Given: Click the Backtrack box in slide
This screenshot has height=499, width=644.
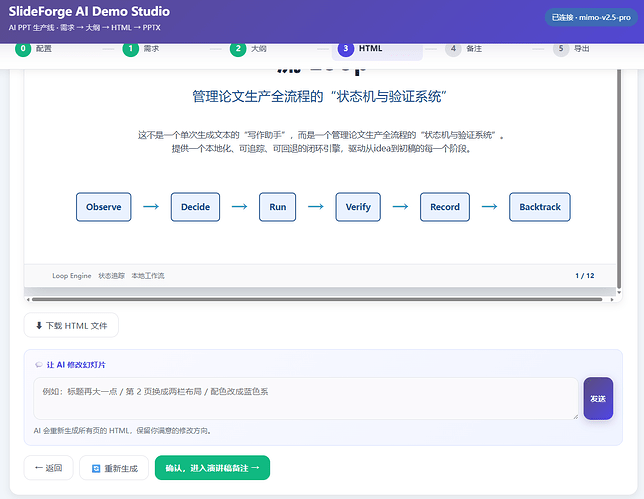Looking at the screenshot, I should point(540,207).
